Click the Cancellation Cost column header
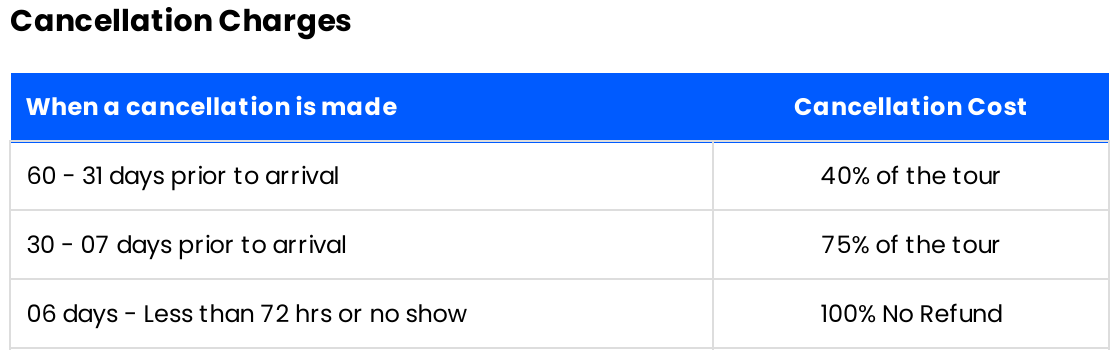1119x363 pixels. click(x=910, y=107)
